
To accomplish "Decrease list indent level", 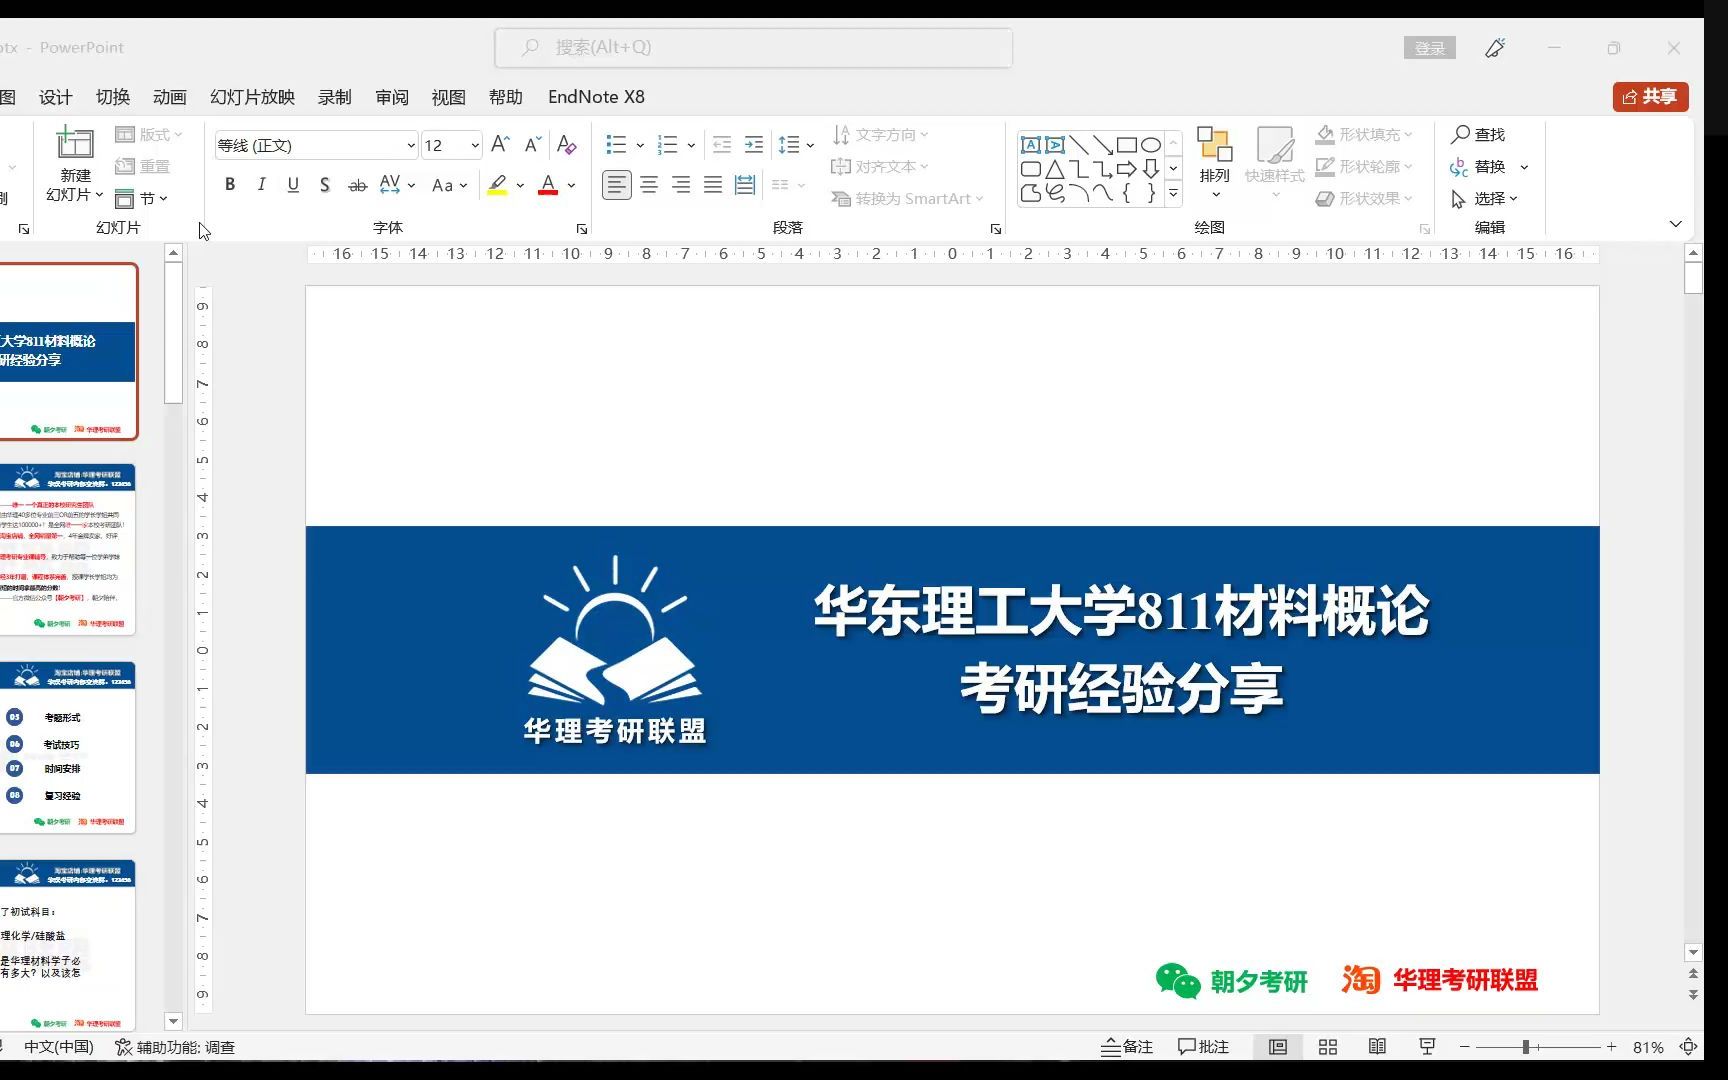I will click(x=721, y=145).
